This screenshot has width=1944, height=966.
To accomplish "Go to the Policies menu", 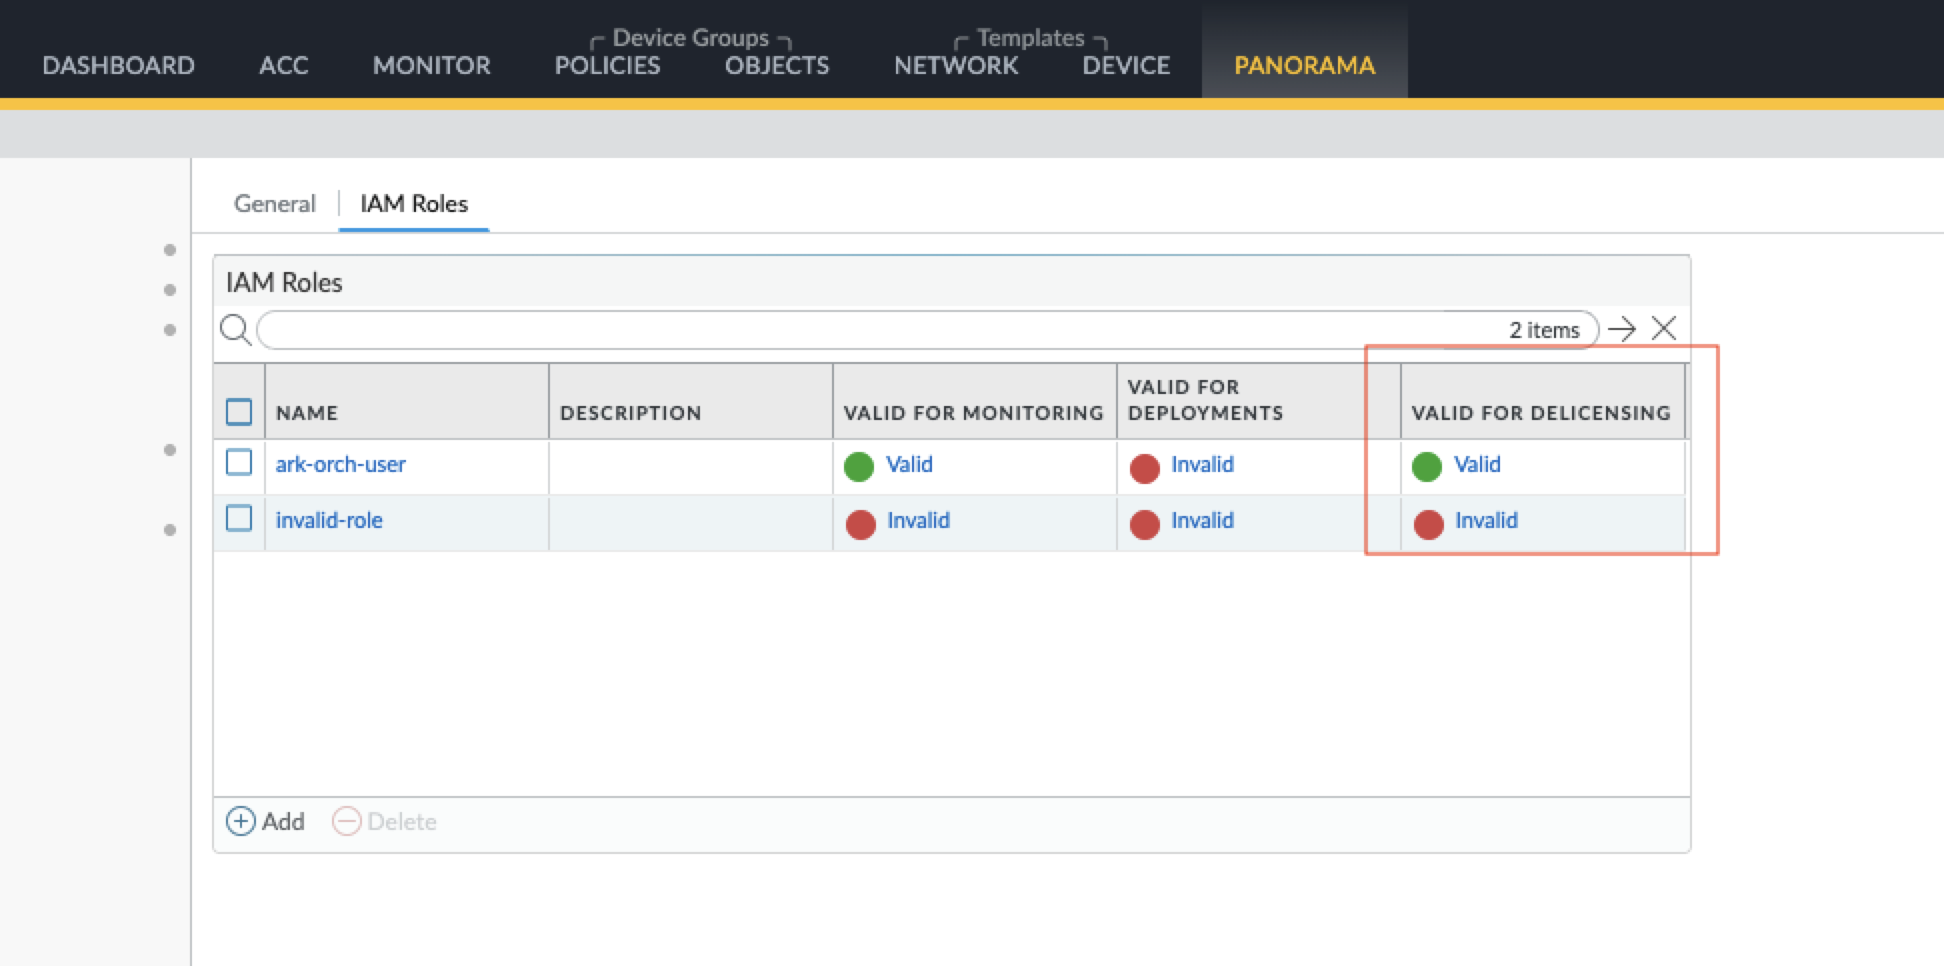I will pos(607,65).
